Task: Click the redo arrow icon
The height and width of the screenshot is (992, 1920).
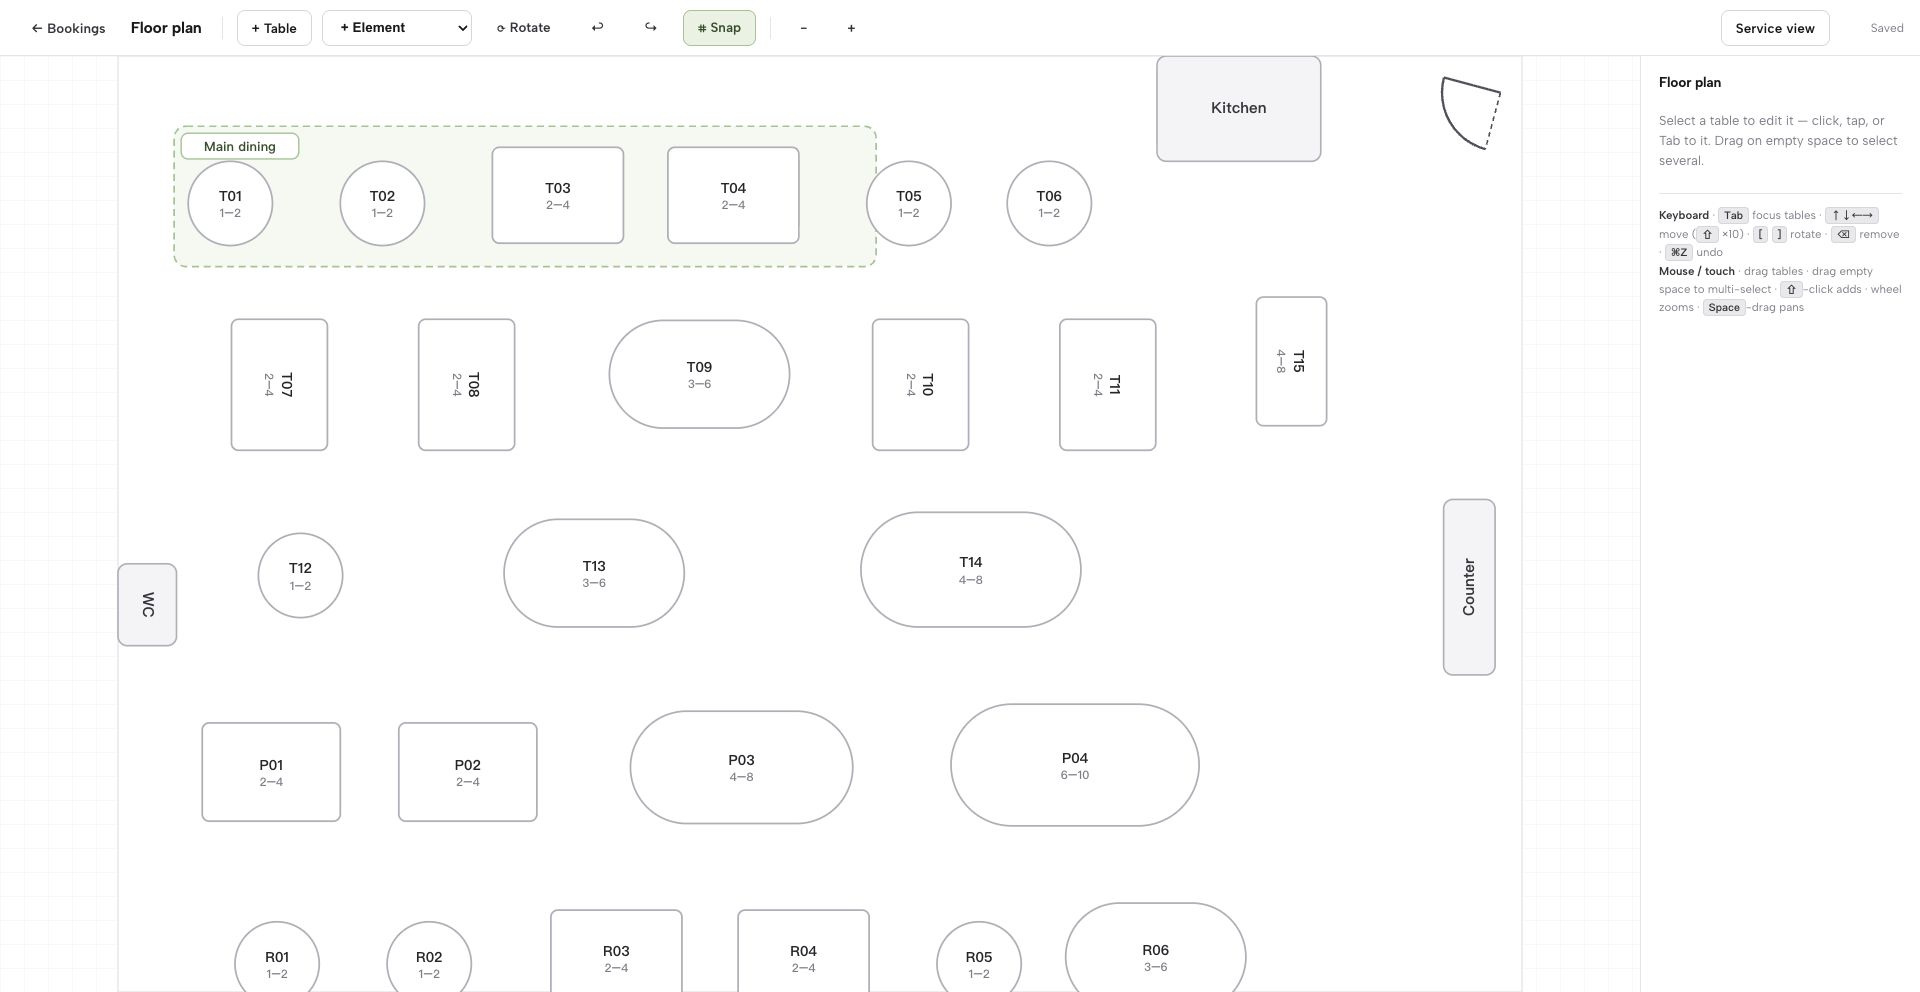Action: (x=651, y=27)
